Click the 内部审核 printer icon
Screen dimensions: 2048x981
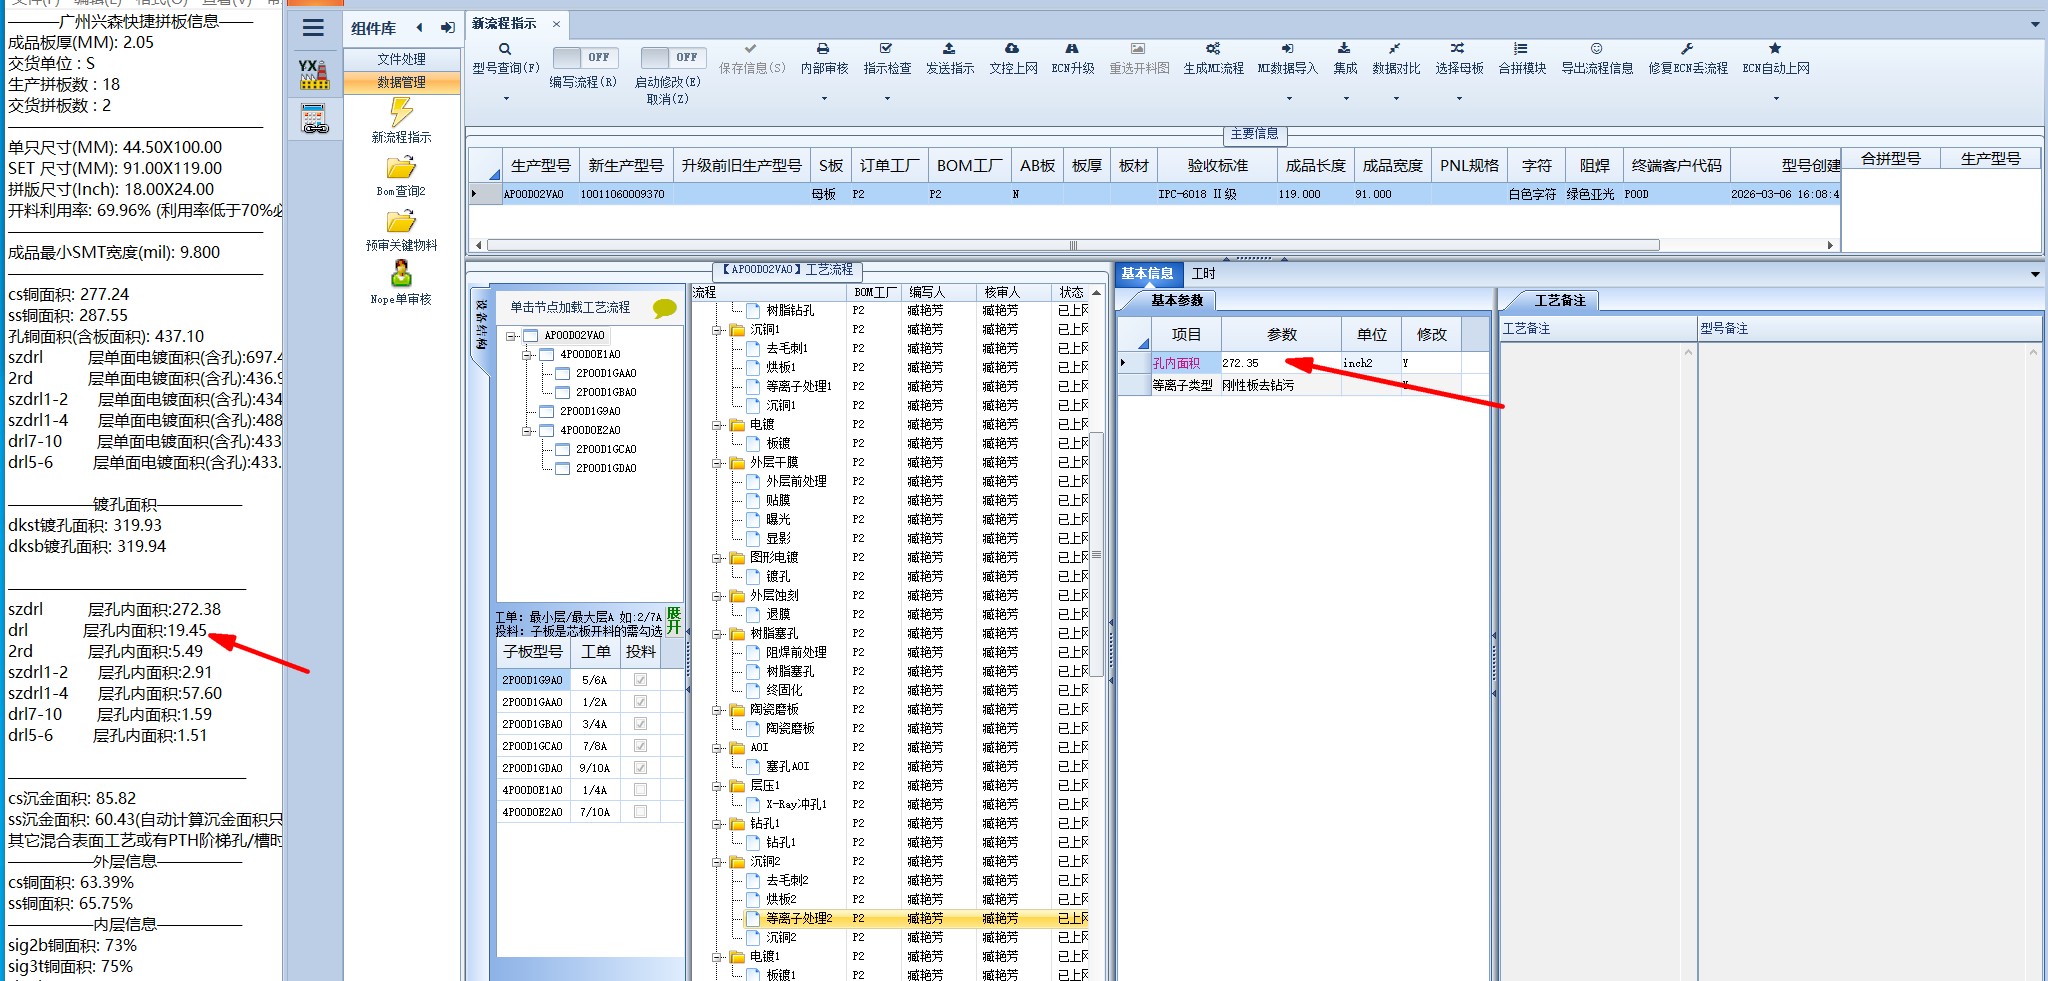point(823,48)
